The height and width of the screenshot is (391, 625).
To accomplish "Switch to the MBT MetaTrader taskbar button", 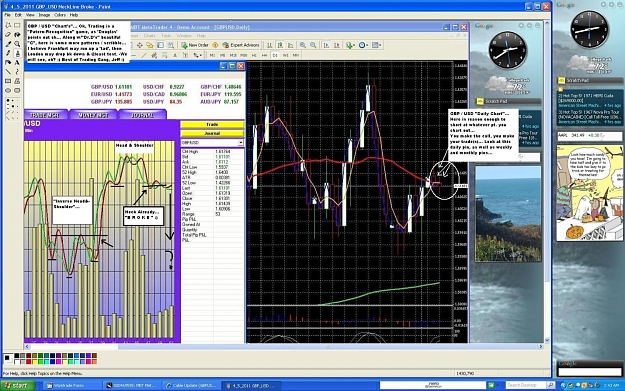I will (x=132, y=385).
